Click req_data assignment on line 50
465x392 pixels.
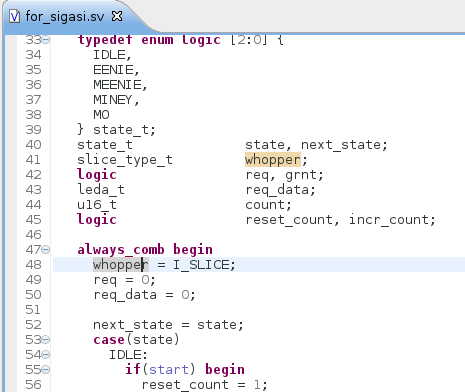click(x=125, y=295)
